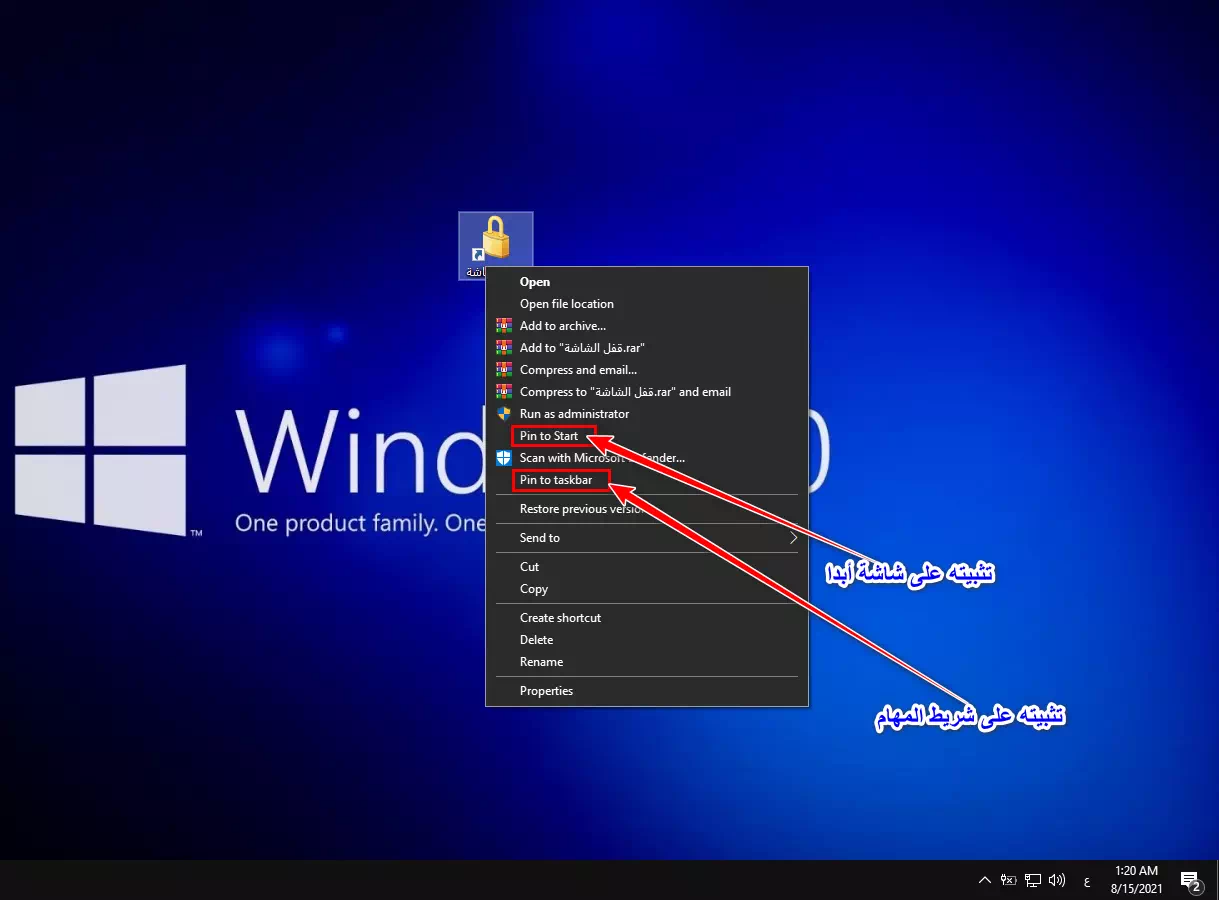1219x900 pixels.
Task: Choose Run as administrator
Action: coord(574,414)
